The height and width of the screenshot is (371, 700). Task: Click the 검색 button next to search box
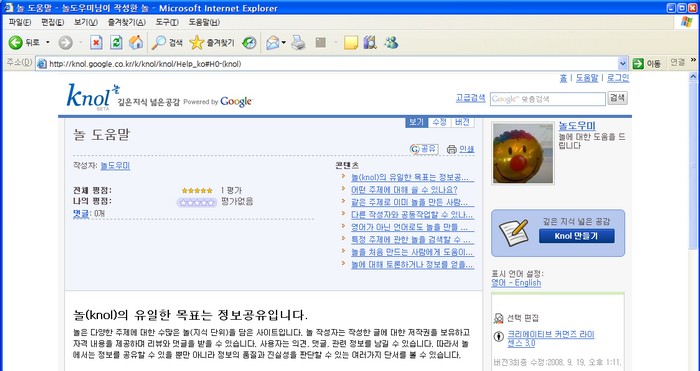617,98
